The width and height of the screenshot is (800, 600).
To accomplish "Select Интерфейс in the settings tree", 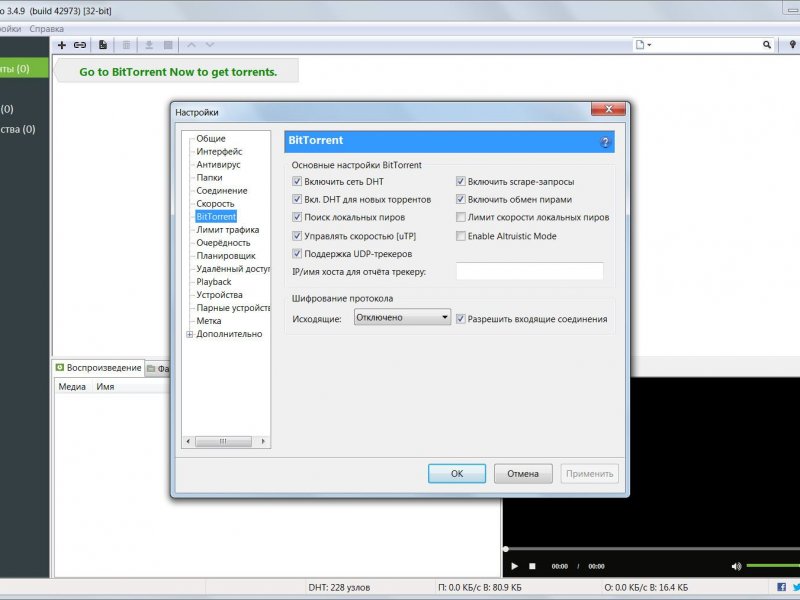I will (219, 152).
